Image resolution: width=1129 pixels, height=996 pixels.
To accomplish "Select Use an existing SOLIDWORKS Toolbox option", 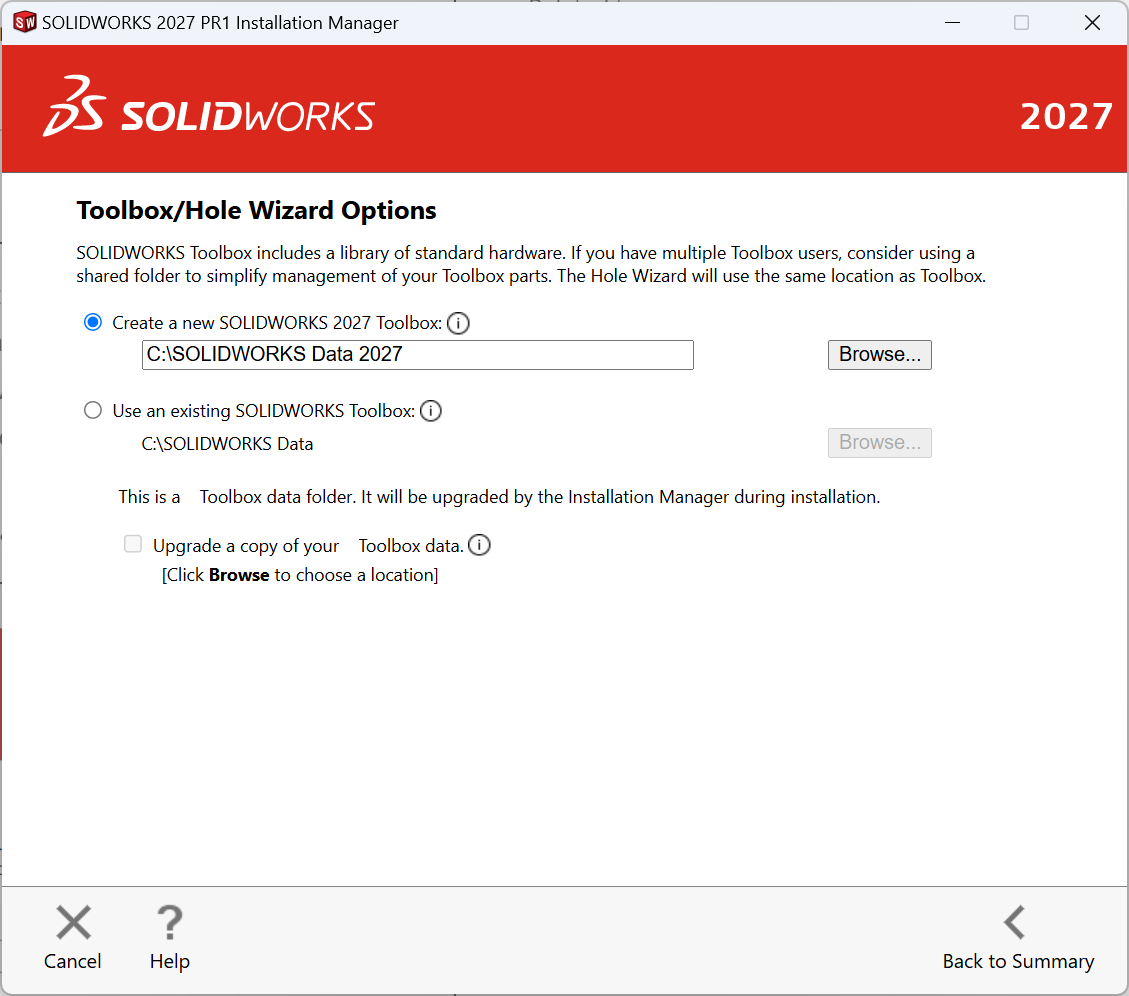I will tap(93, 410).
